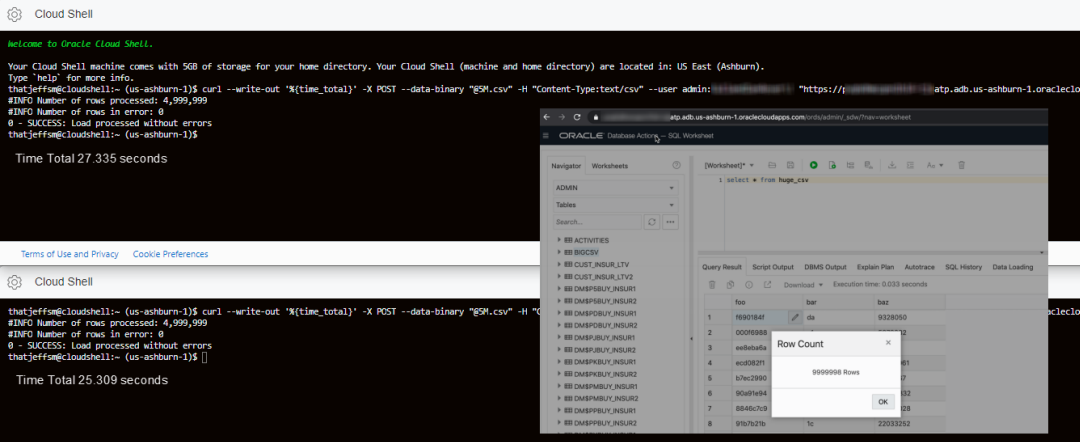Image resolution: width=1080 pixels, height=442 pixels.
Task: Select the SQL History tab
Action: (x=964, y=267)
